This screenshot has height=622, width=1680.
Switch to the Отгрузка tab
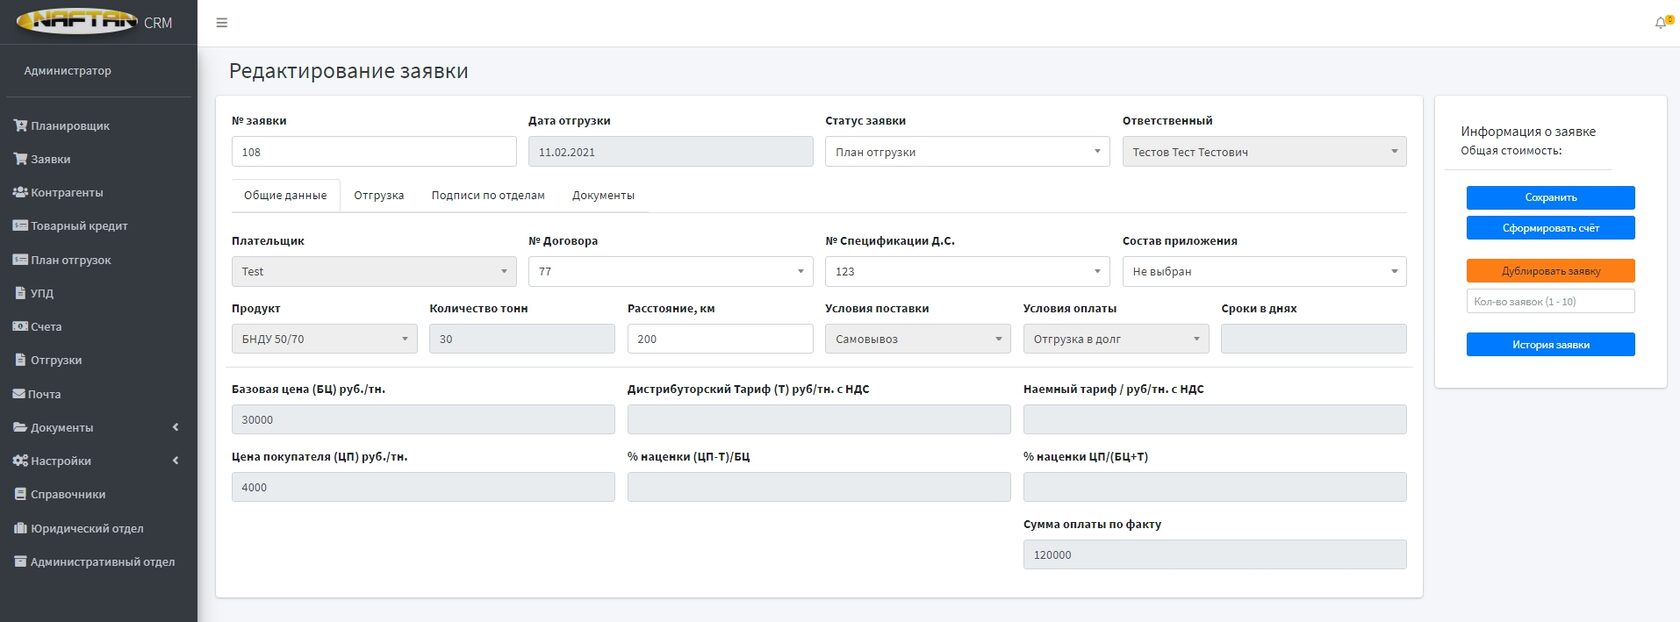379,196
